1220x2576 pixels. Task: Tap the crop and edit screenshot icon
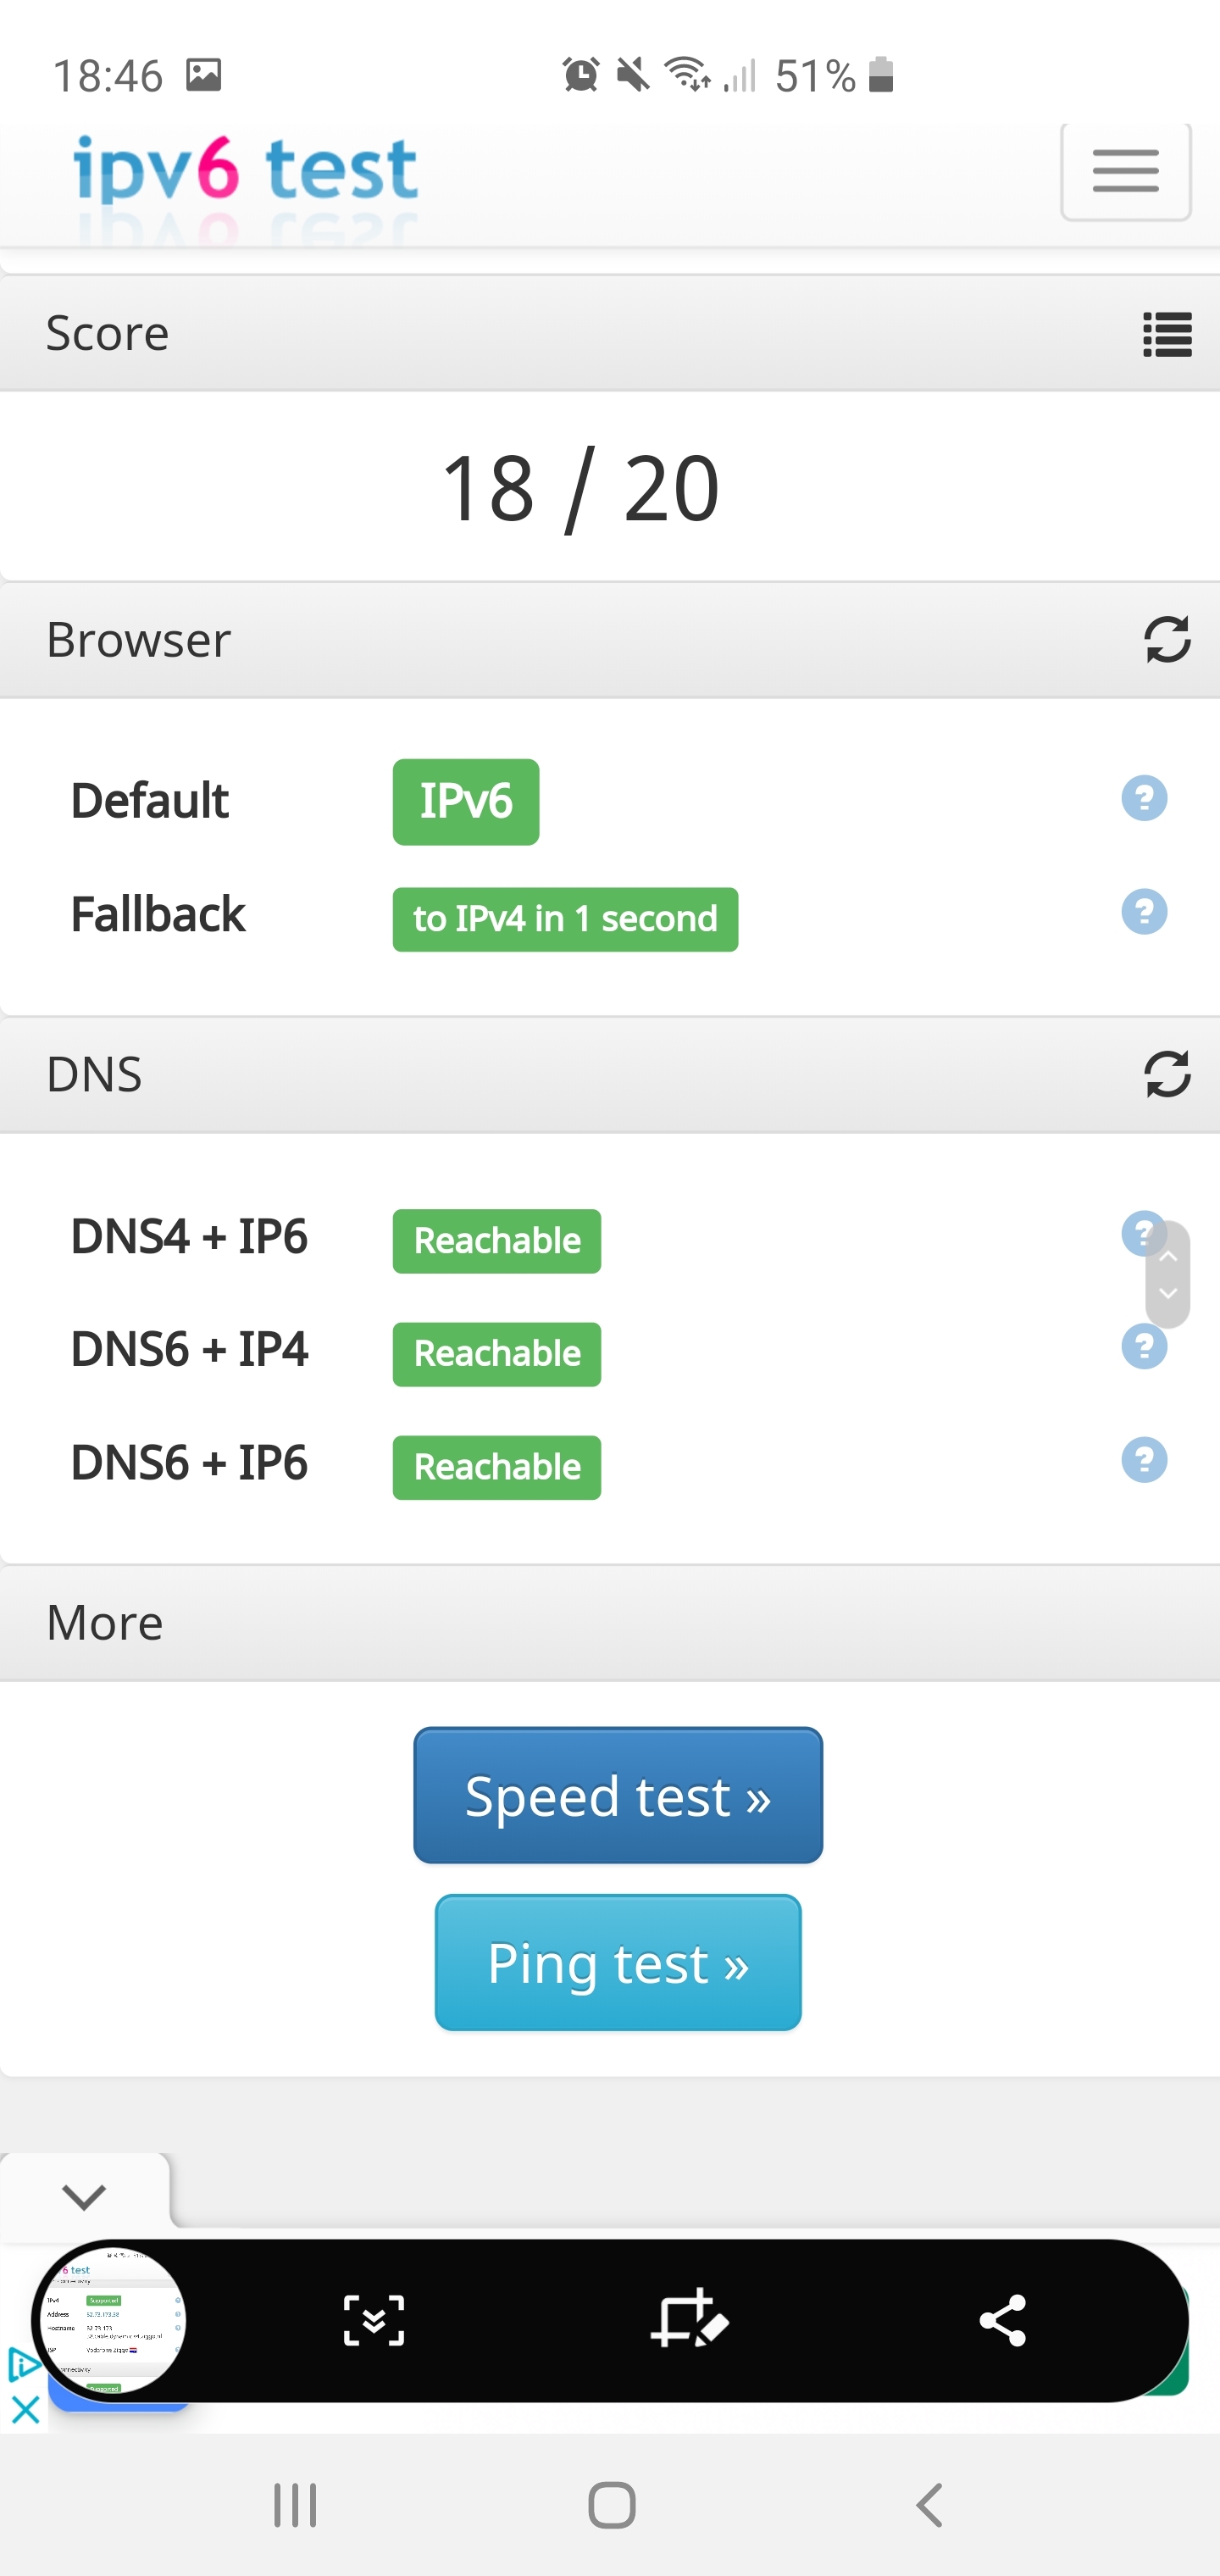(689, 2318)
